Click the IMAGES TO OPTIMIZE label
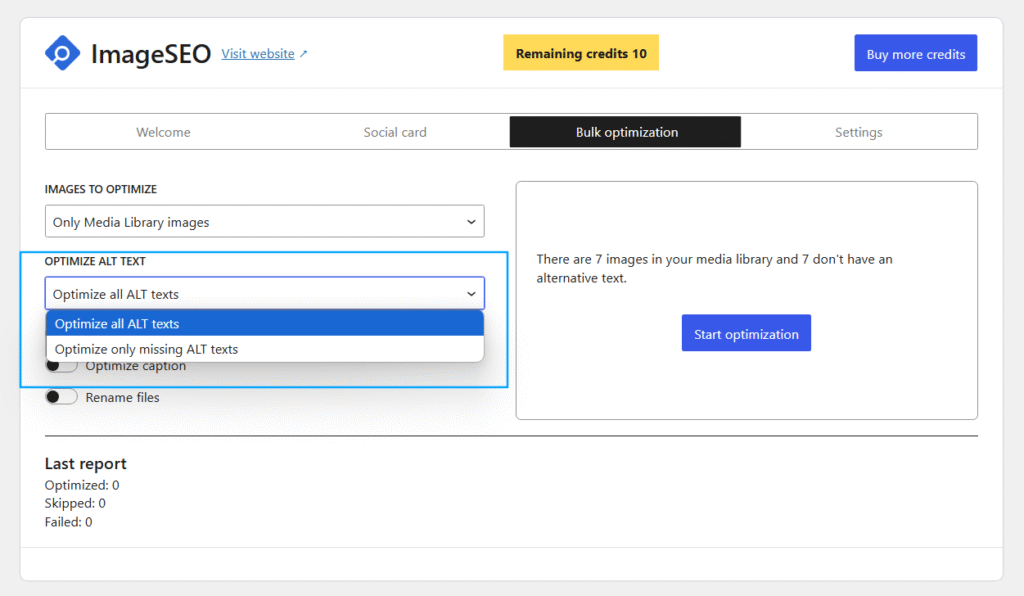Image resolution: width=1024 pixels, height=596 pixels. pyautogui.click(x=101, y=189)
